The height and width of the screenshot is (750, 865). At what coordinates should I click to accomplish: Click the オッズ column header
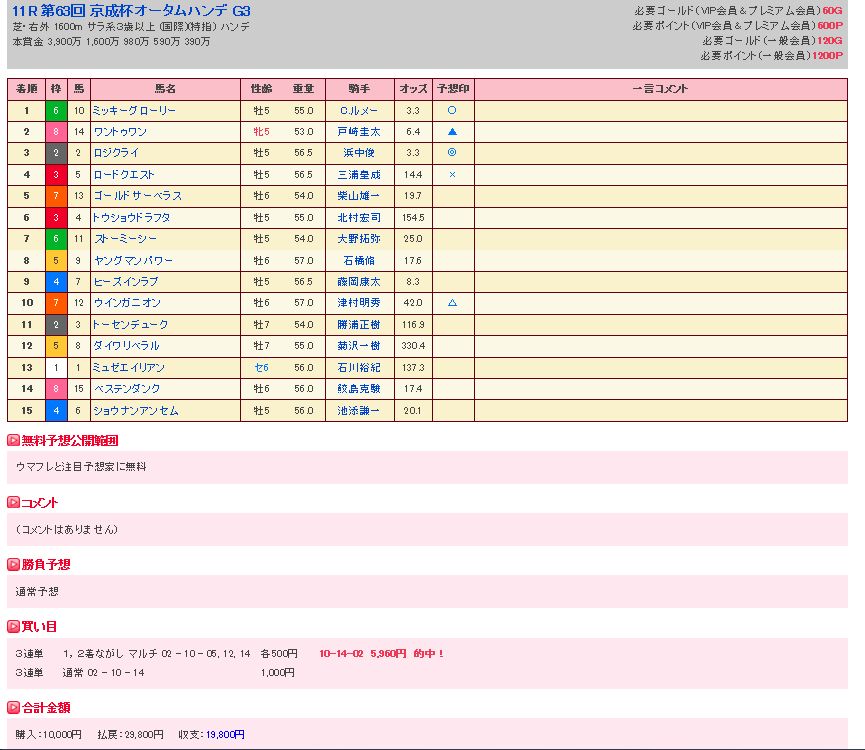(412, 89)
